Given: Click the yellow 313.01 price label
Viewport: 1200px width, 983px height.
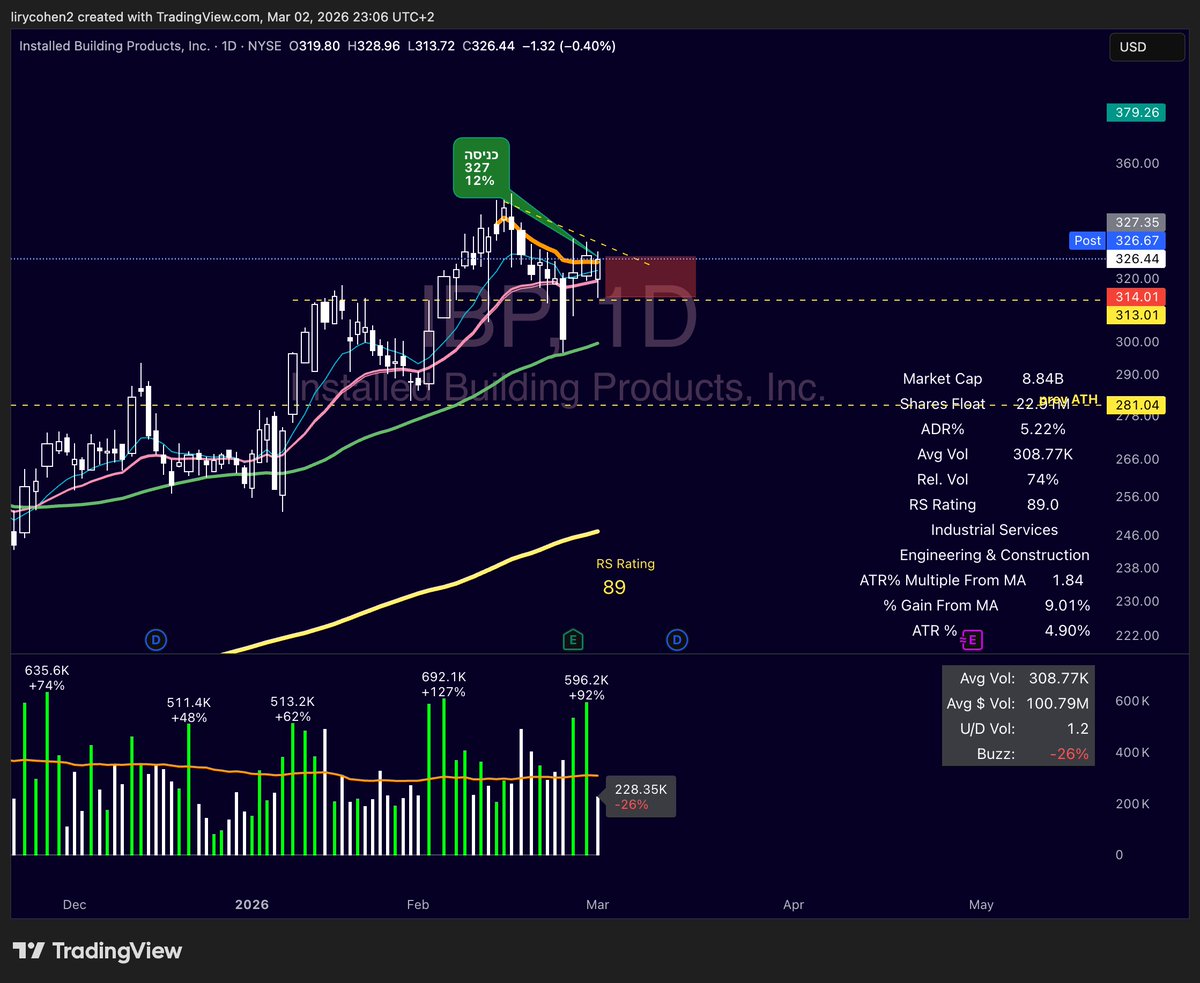Looking at the screenshot, I should coord(1136,315).
